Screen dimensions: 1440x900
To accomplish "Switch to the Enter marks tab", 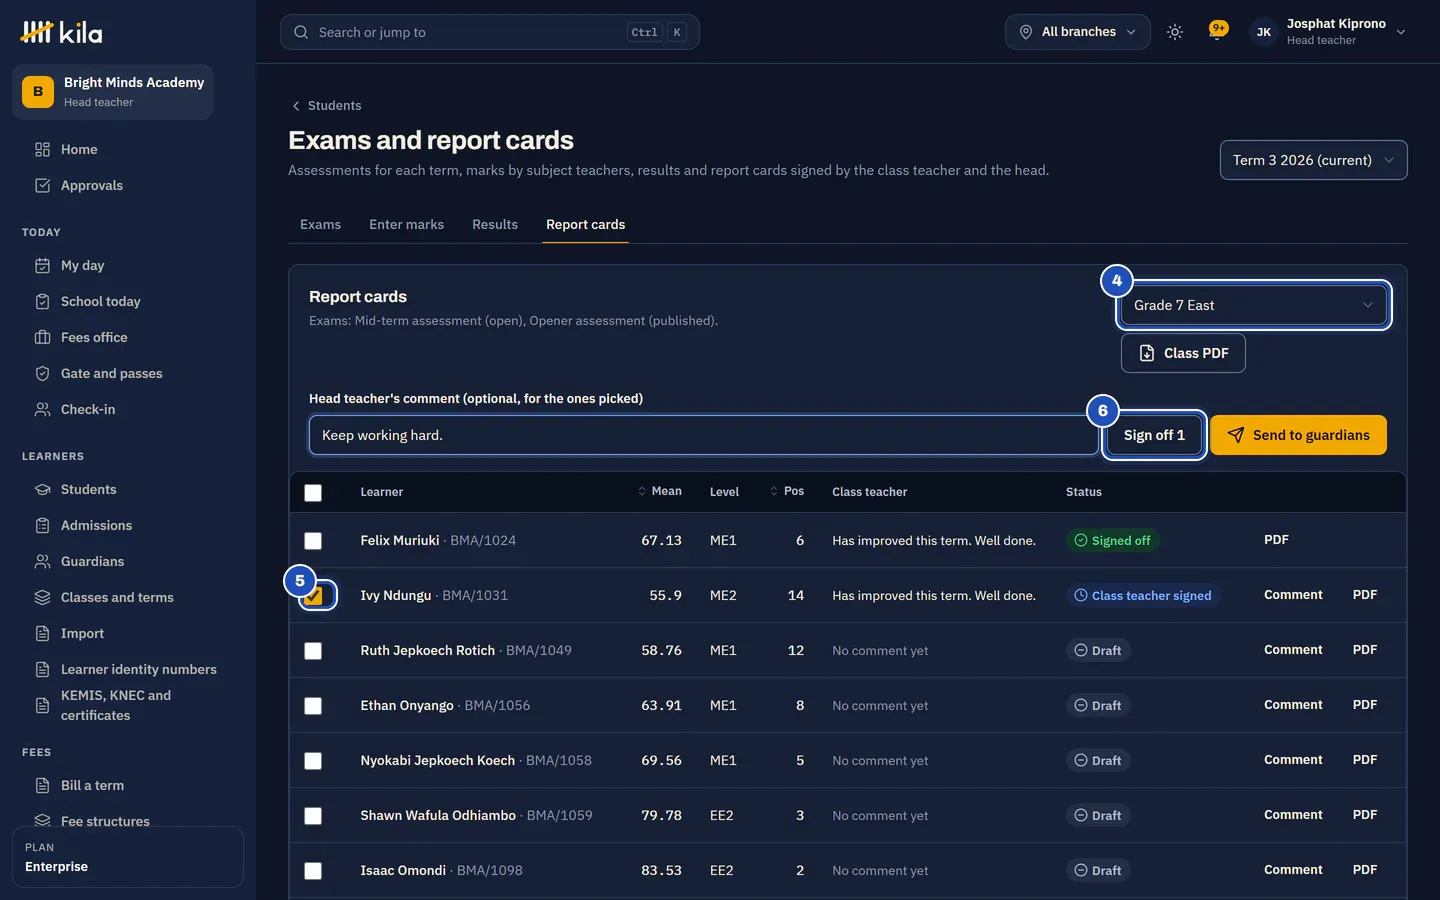I will point(406,224).
